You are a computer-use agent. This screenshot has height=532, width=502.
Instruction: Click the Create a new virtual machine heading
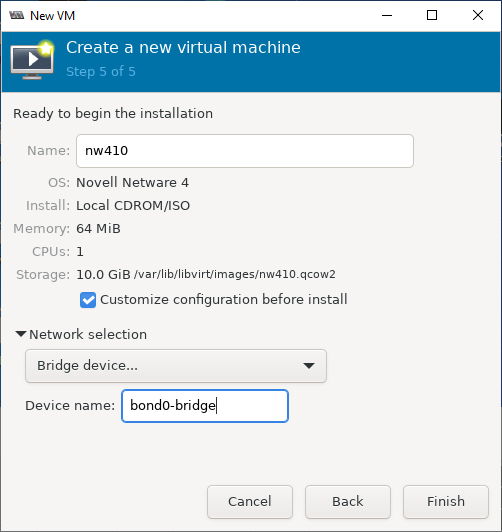pyautogui.click(x=183, y=47)
